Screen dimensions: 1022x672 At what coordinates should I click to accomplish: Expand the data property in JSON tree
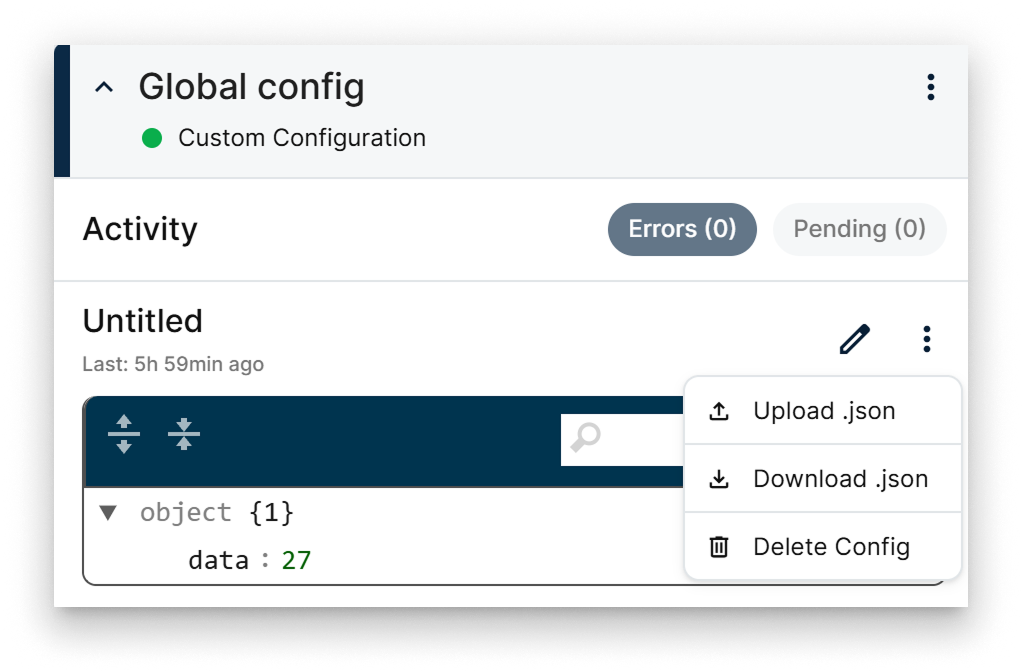(218, 560)
